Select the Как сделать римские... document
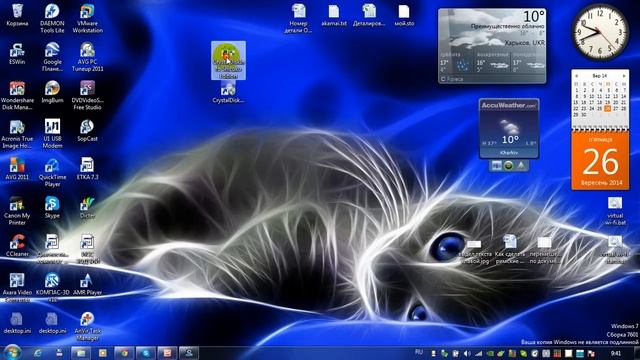 pyautogui.click(x=510, y=249)
